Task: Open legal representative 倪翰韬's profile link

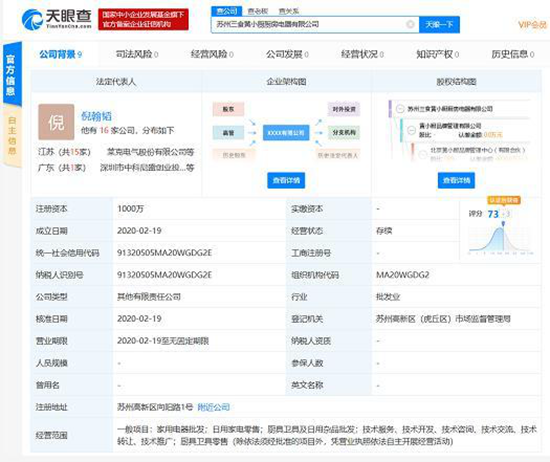Action: point(96,116)
